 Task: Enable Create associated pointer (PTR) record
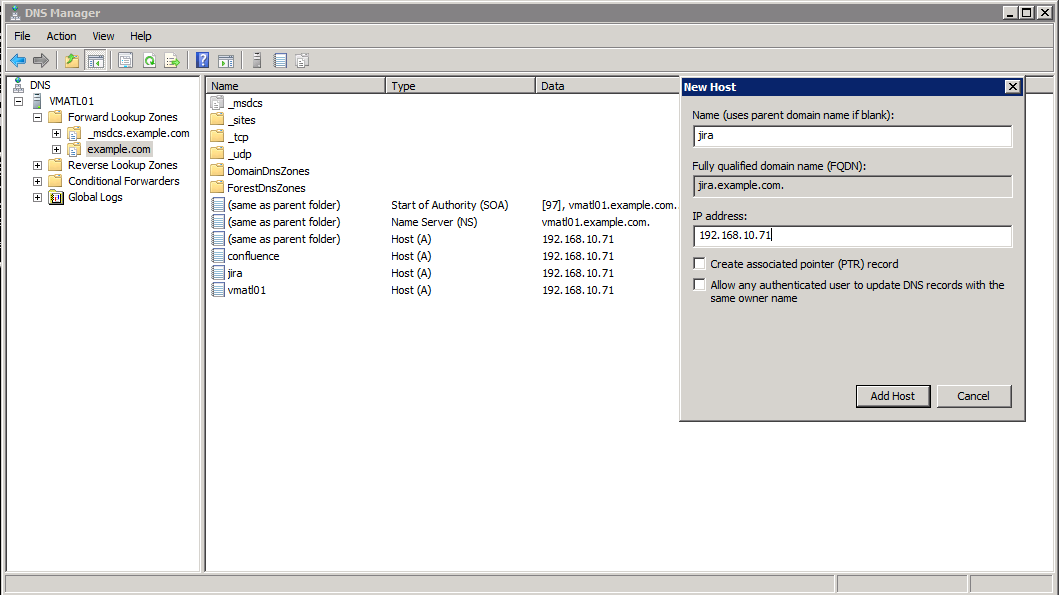pos(700,263)
